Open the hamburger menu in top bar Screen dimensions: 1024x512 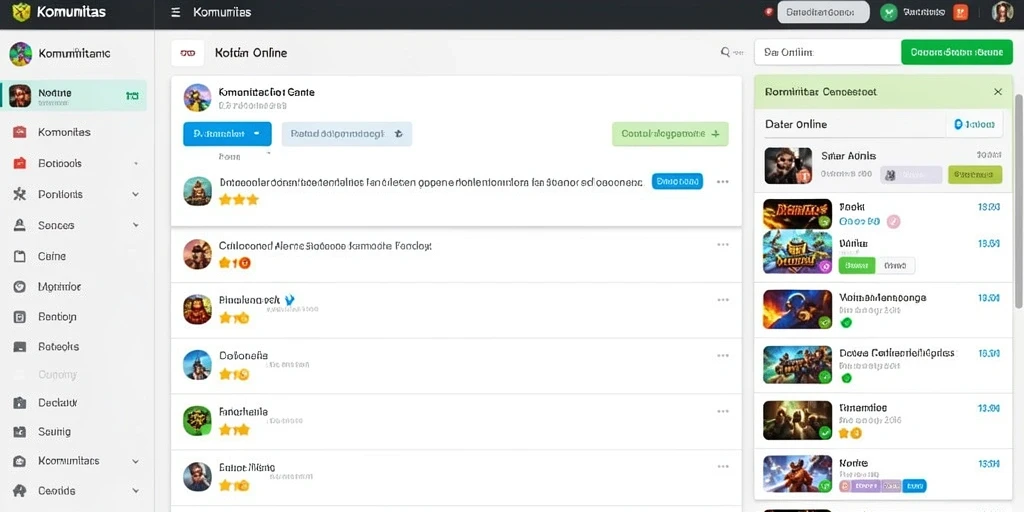(x=175, y=12)
